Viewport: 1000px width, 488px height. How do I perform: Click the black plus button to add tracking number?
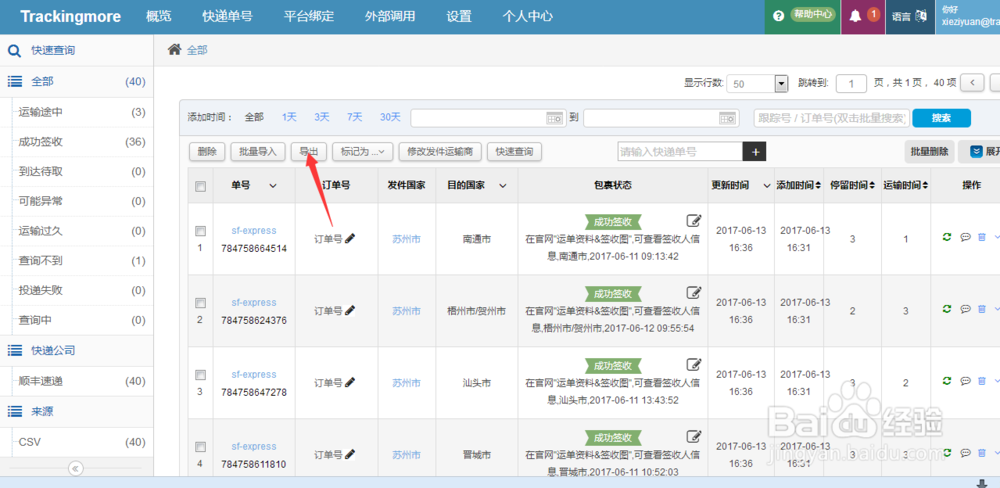coord(754,152)
